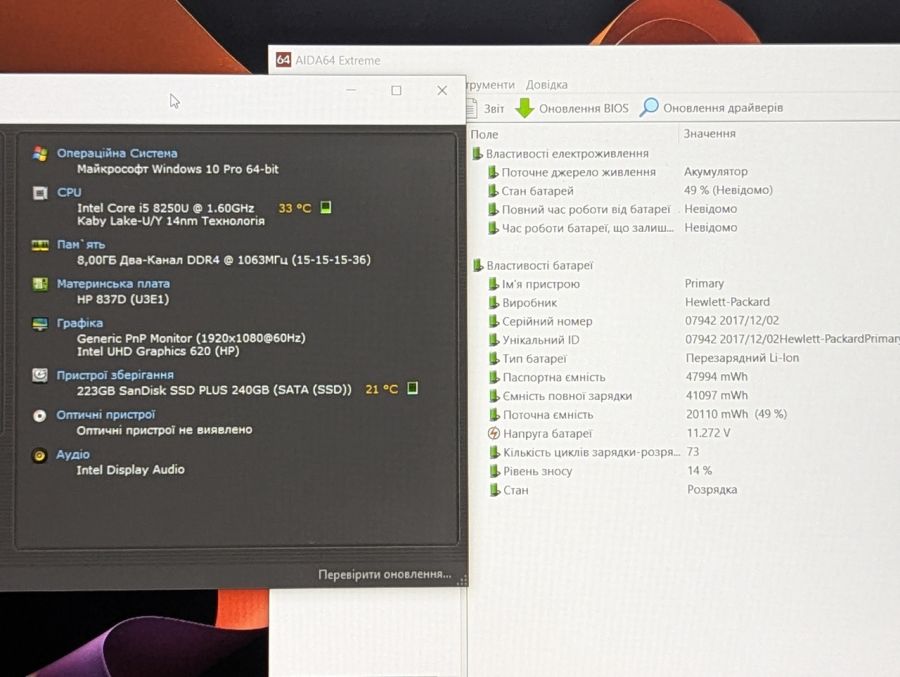Image resolution: width=900 pixels, height=677 pixels.
Task: Open the Аудіо section link
Action: point(73,454)
